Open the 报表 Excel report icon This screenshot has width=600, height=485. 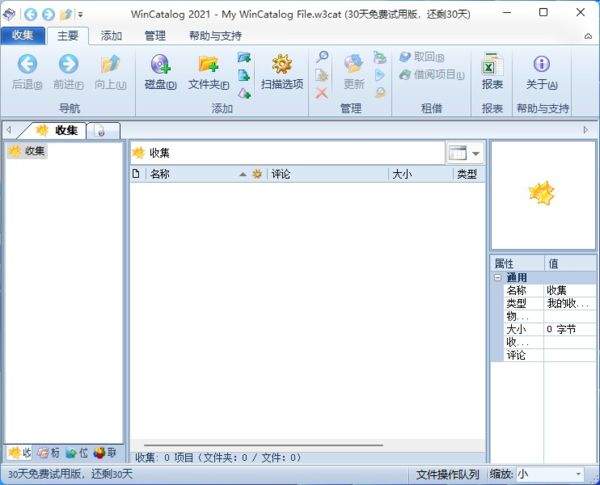click(x=492, y=64)
